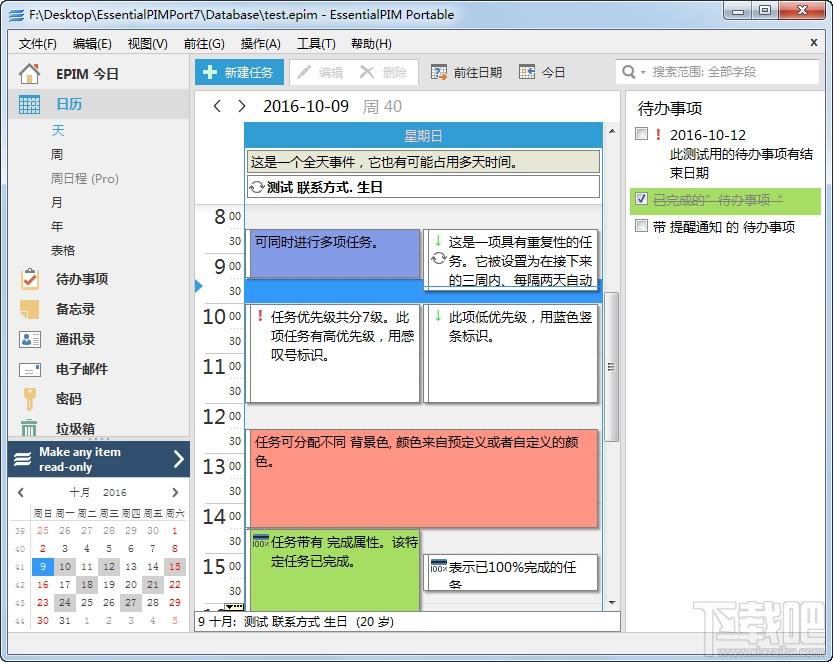Click status text 9 十月: 测试 联系方式 生日

(296, 622)
